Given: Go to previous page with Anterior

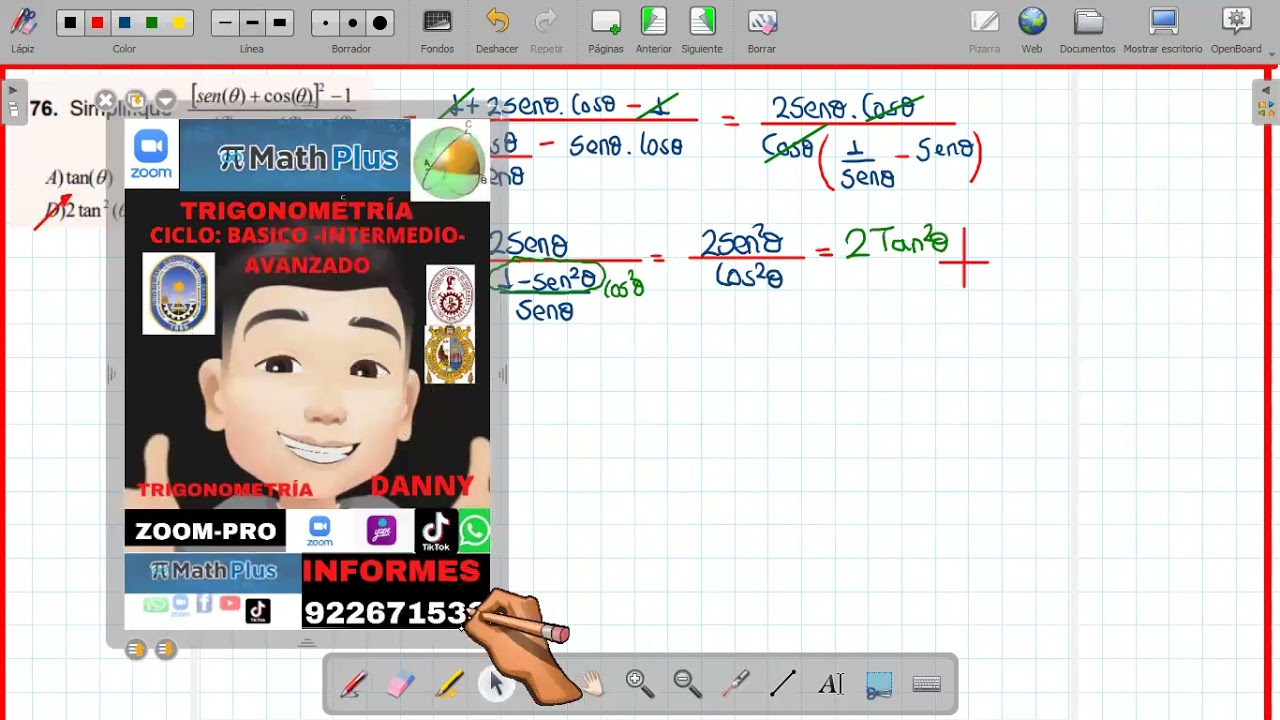Looking at the screenshot, I should tap(654, 30).
